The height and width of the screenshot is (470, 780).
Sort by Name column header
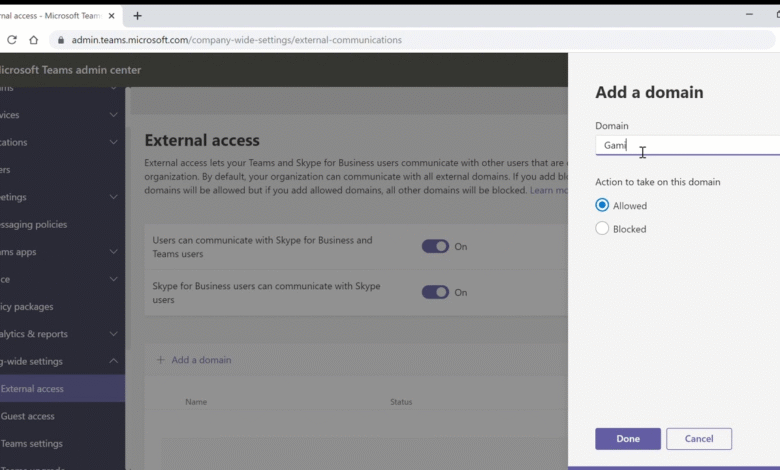click(196, 402)
